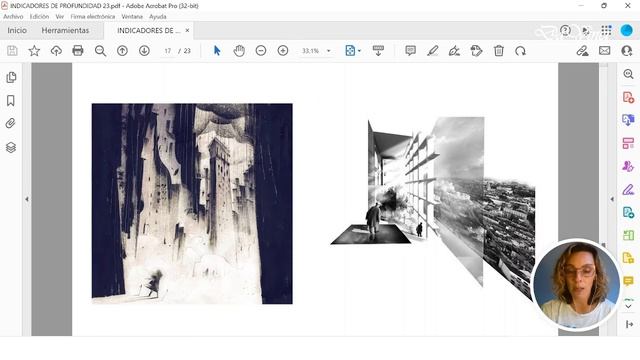Click the upload to cloud icon

[56, 51]
